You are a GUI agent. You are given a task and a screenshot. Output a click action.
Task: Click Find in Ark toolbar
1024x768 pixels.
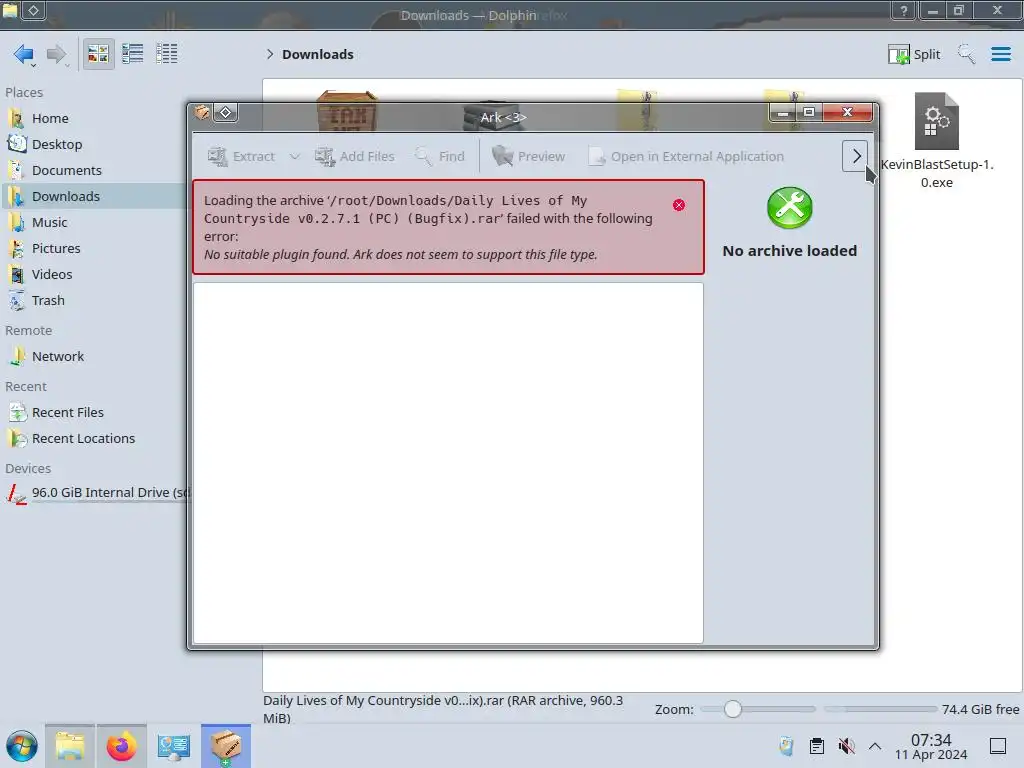click(441, 157)
